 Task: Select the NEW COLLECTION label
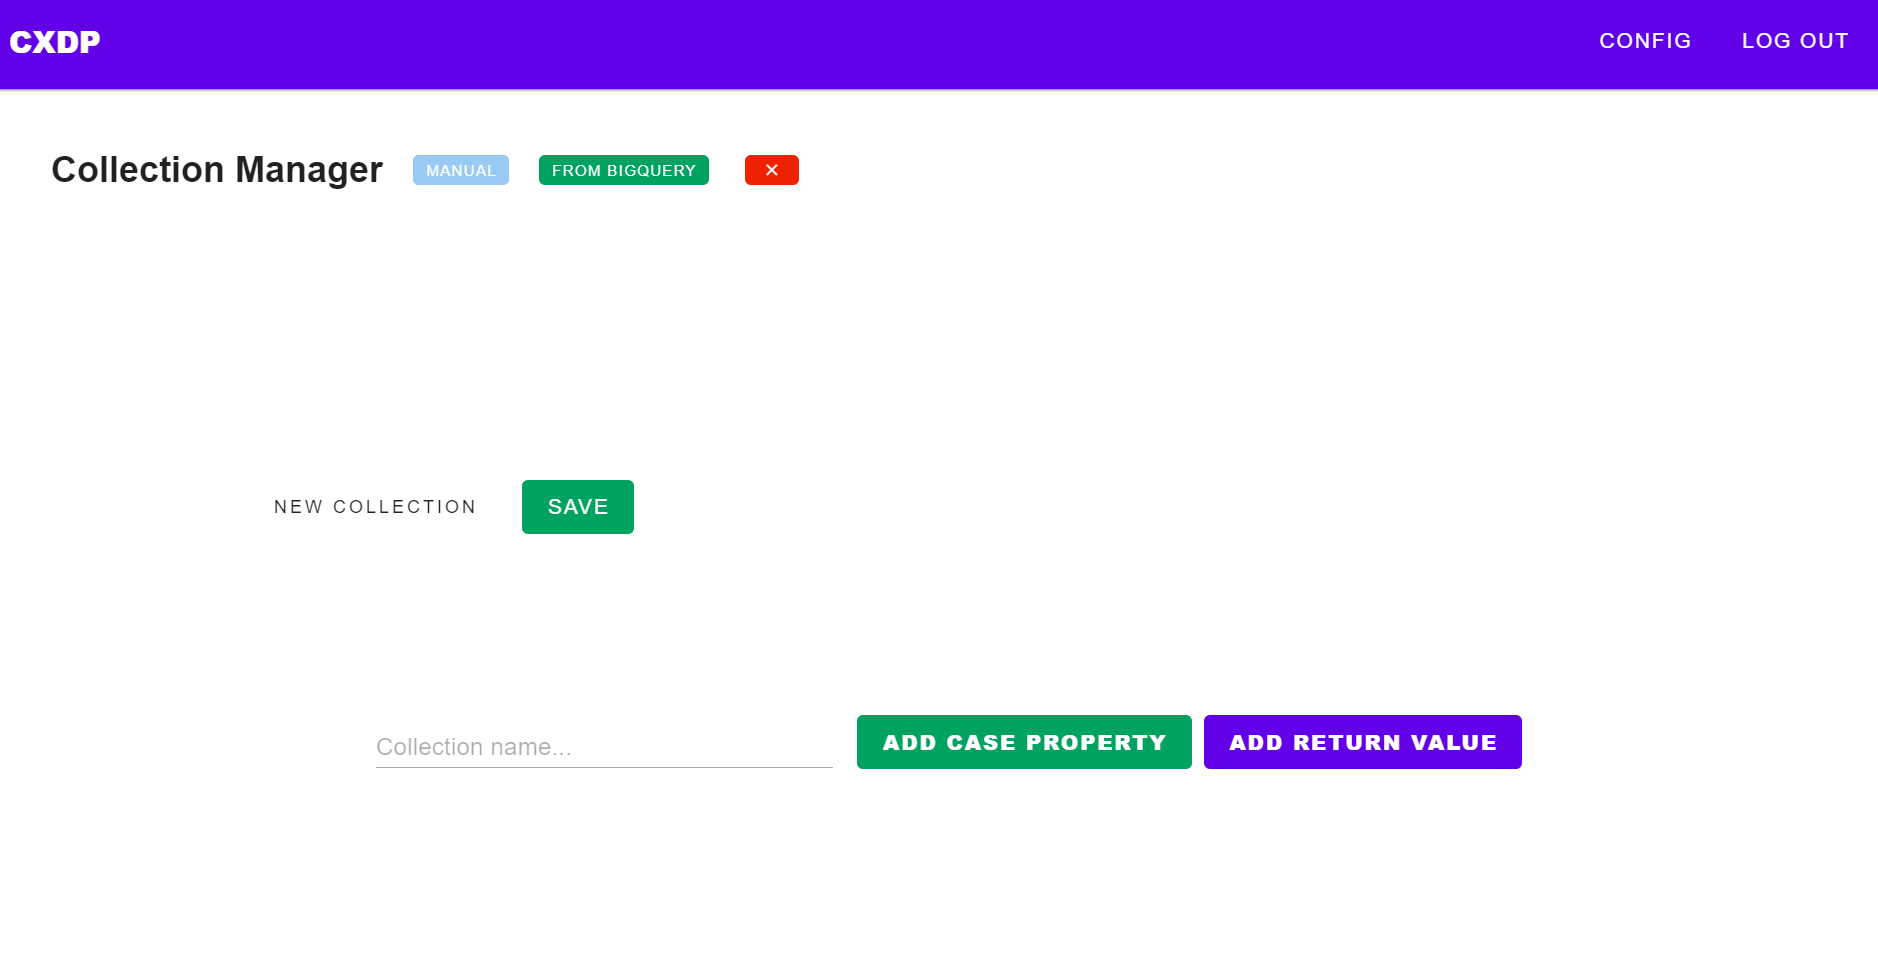point(375,507)
